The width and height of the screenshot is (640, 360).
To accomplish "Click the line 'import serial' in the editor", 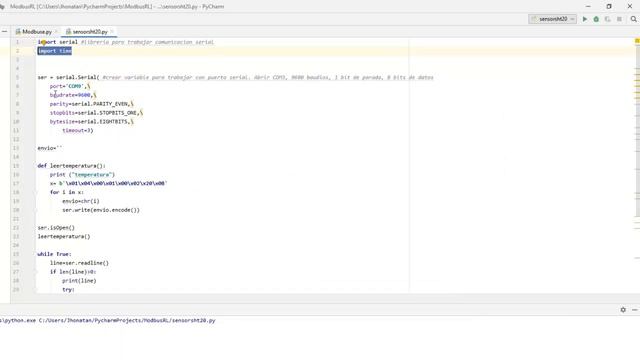I will click(x=58, y=42).
